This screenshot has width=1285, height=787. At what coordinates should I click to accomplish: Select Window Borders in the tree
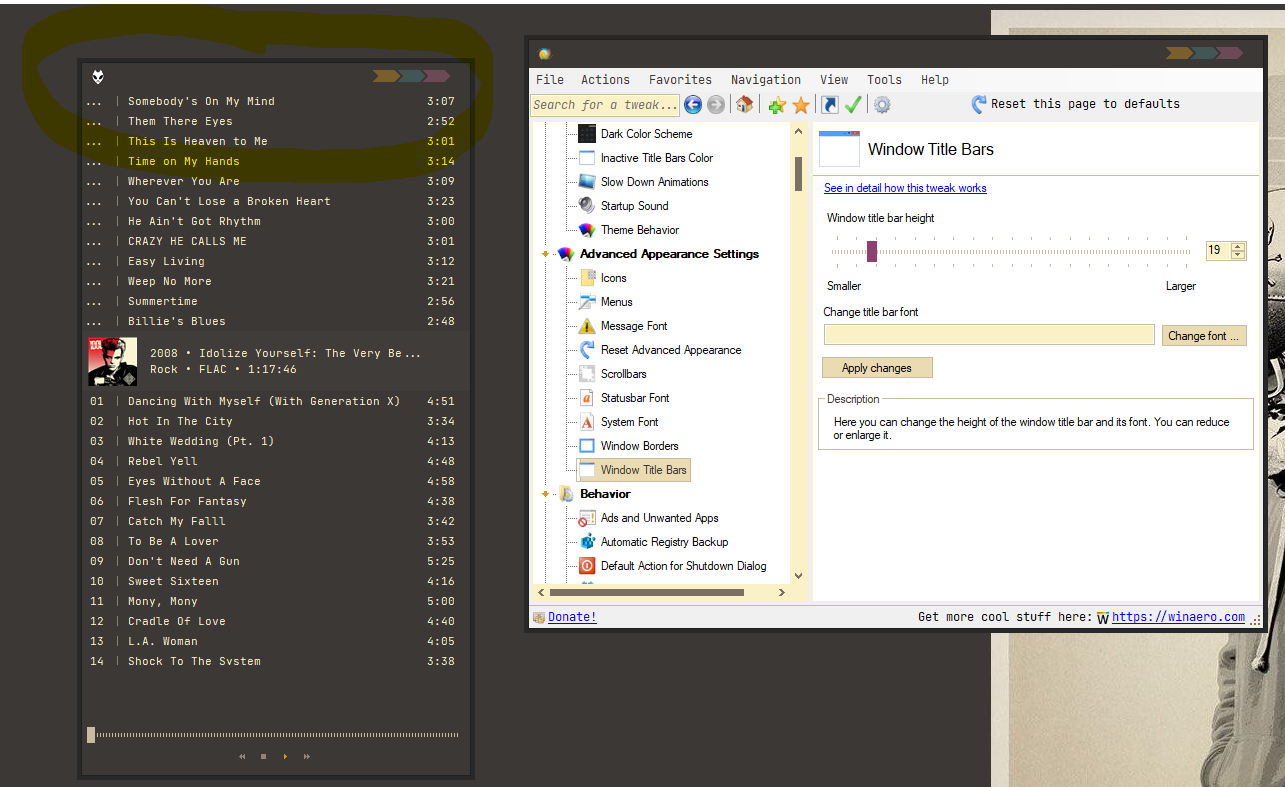click(639, 446)
